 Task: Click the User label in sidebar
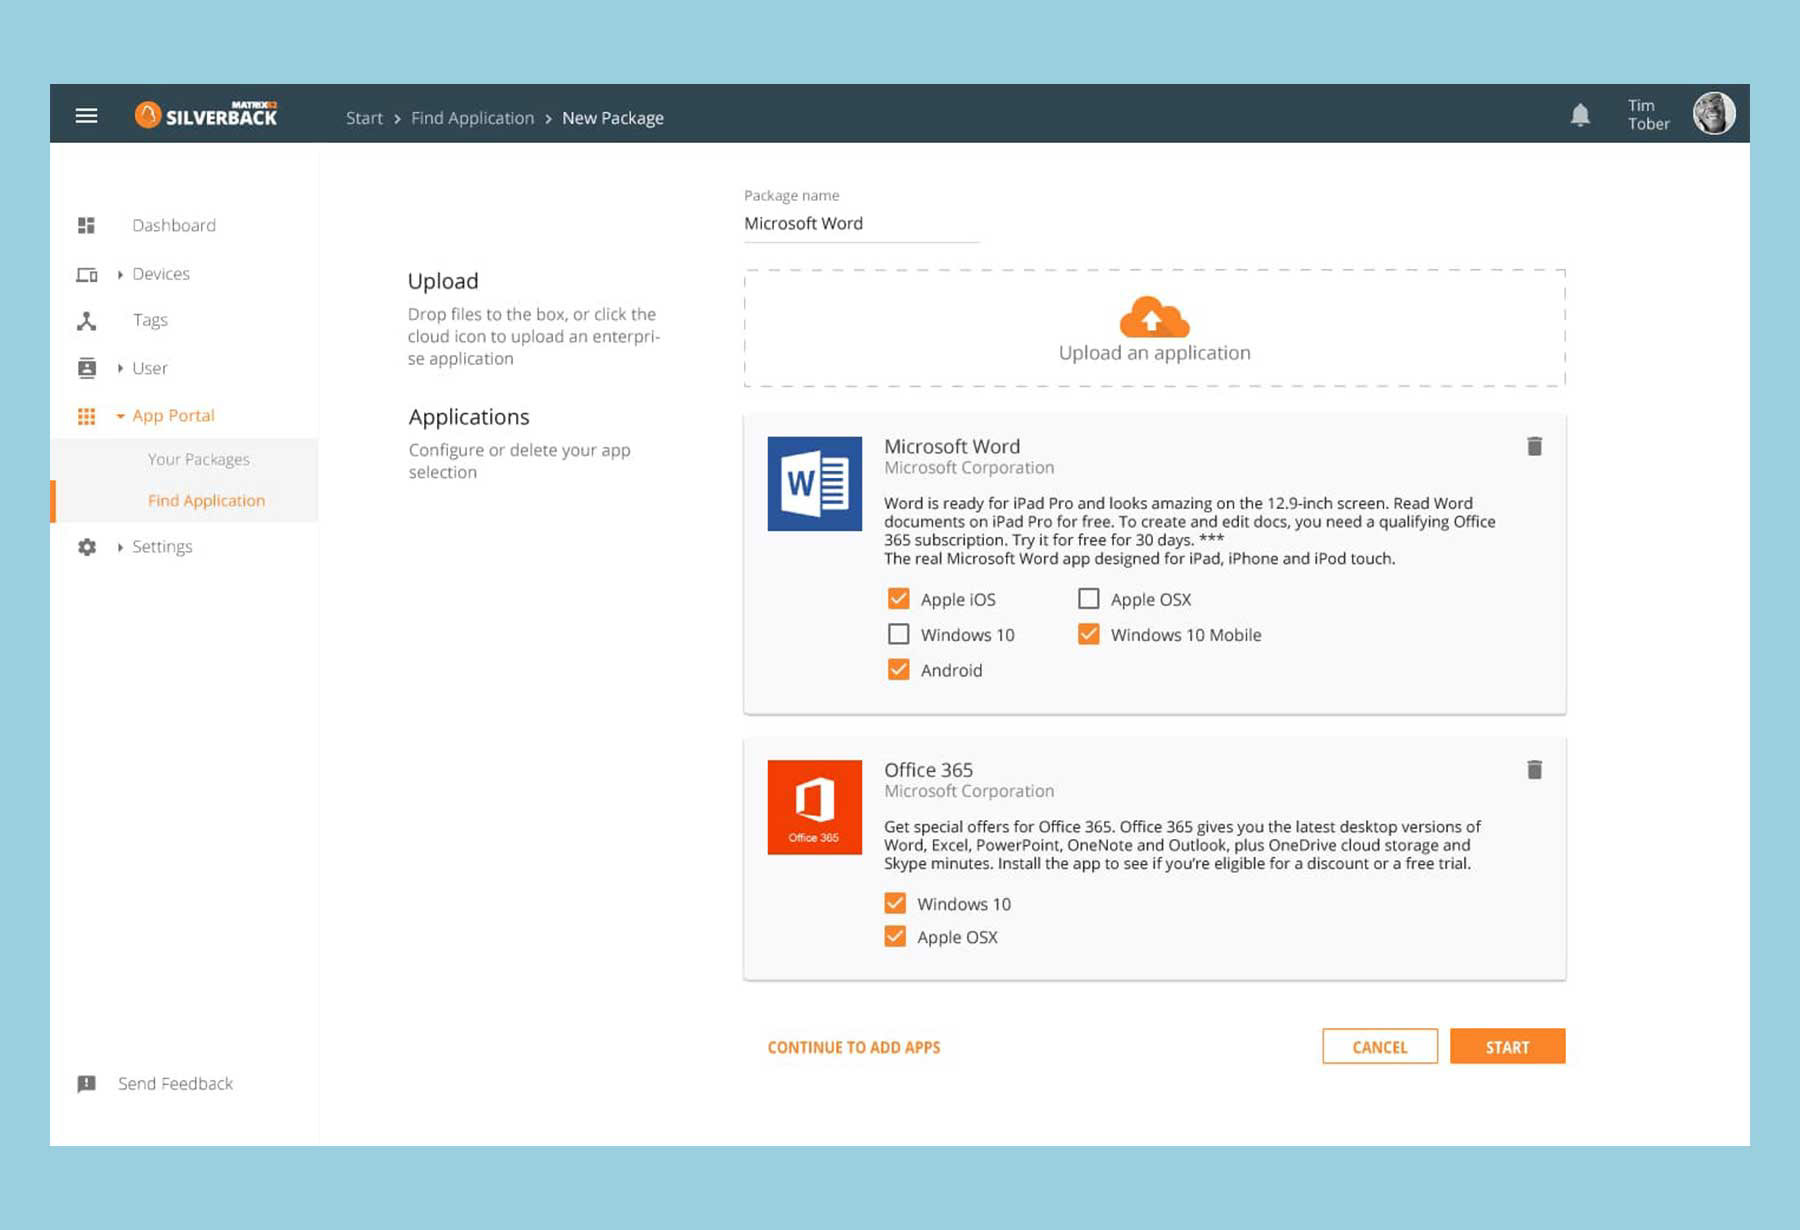[150, 368]
